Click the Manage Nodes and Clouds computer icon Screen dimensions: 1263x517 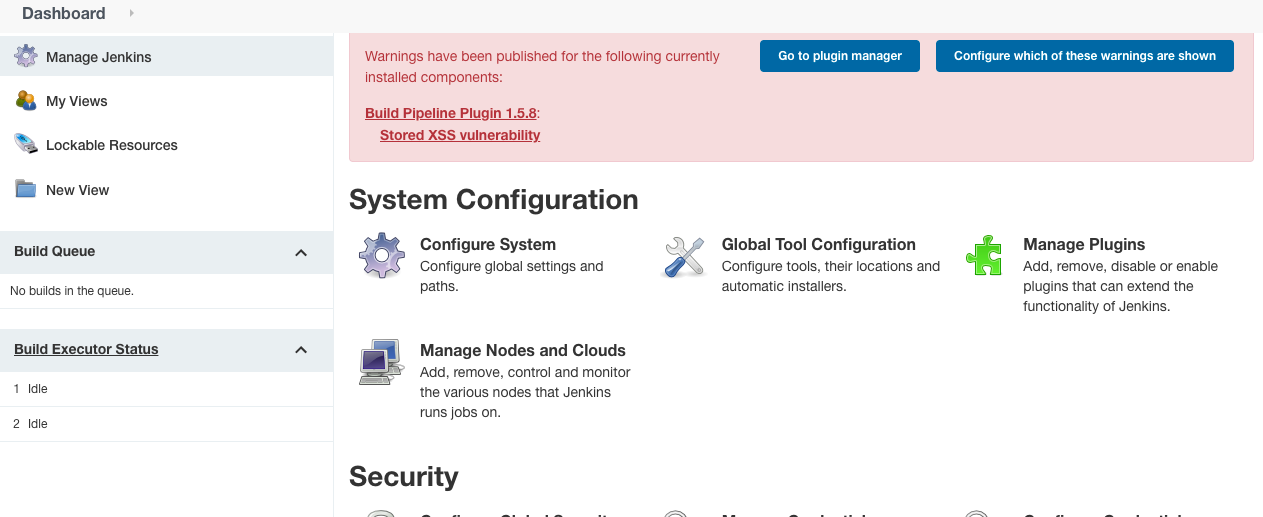(x=381, y=362)
